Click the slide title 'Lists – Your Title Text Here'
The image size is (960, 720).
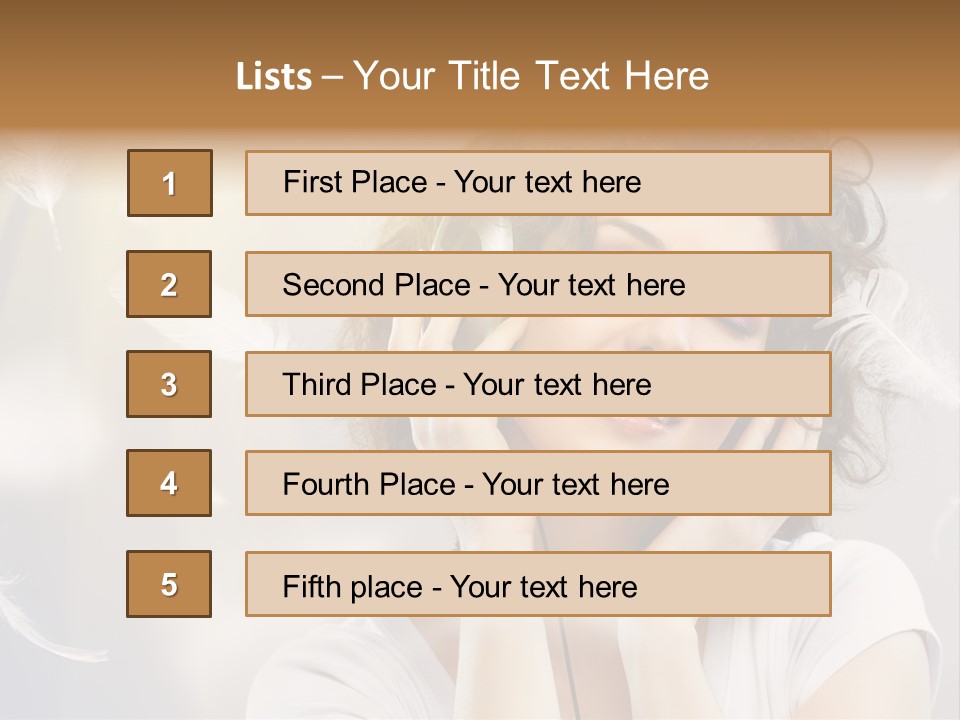(x=472, y=76)
